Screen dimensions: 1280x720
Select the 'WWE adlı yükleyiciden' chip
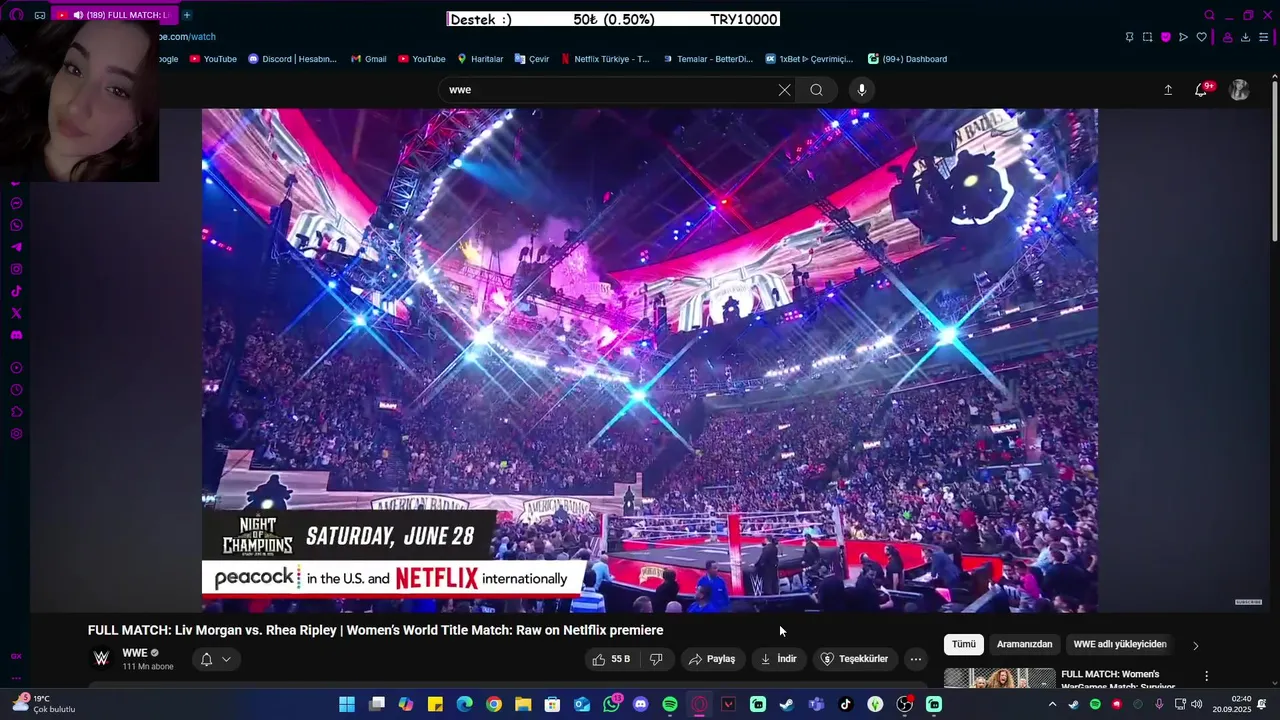click(1120, 645)
